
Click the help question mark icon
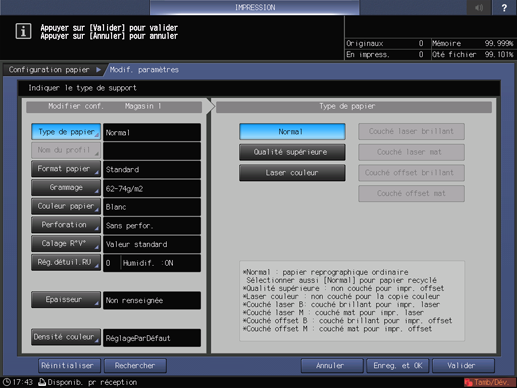click(x=504, y=7)
